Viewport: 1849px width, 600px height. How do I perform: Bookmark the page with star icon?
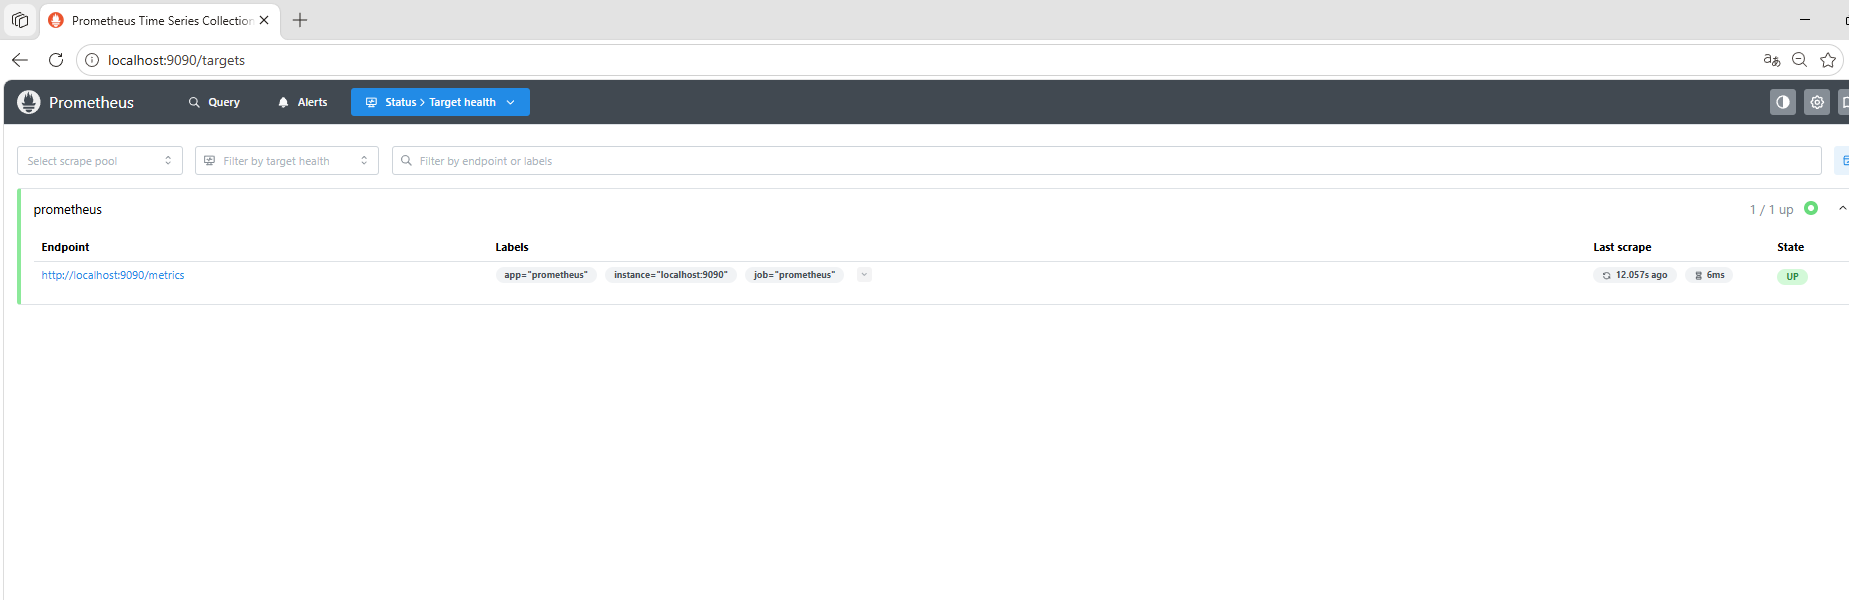point(1828,60)
